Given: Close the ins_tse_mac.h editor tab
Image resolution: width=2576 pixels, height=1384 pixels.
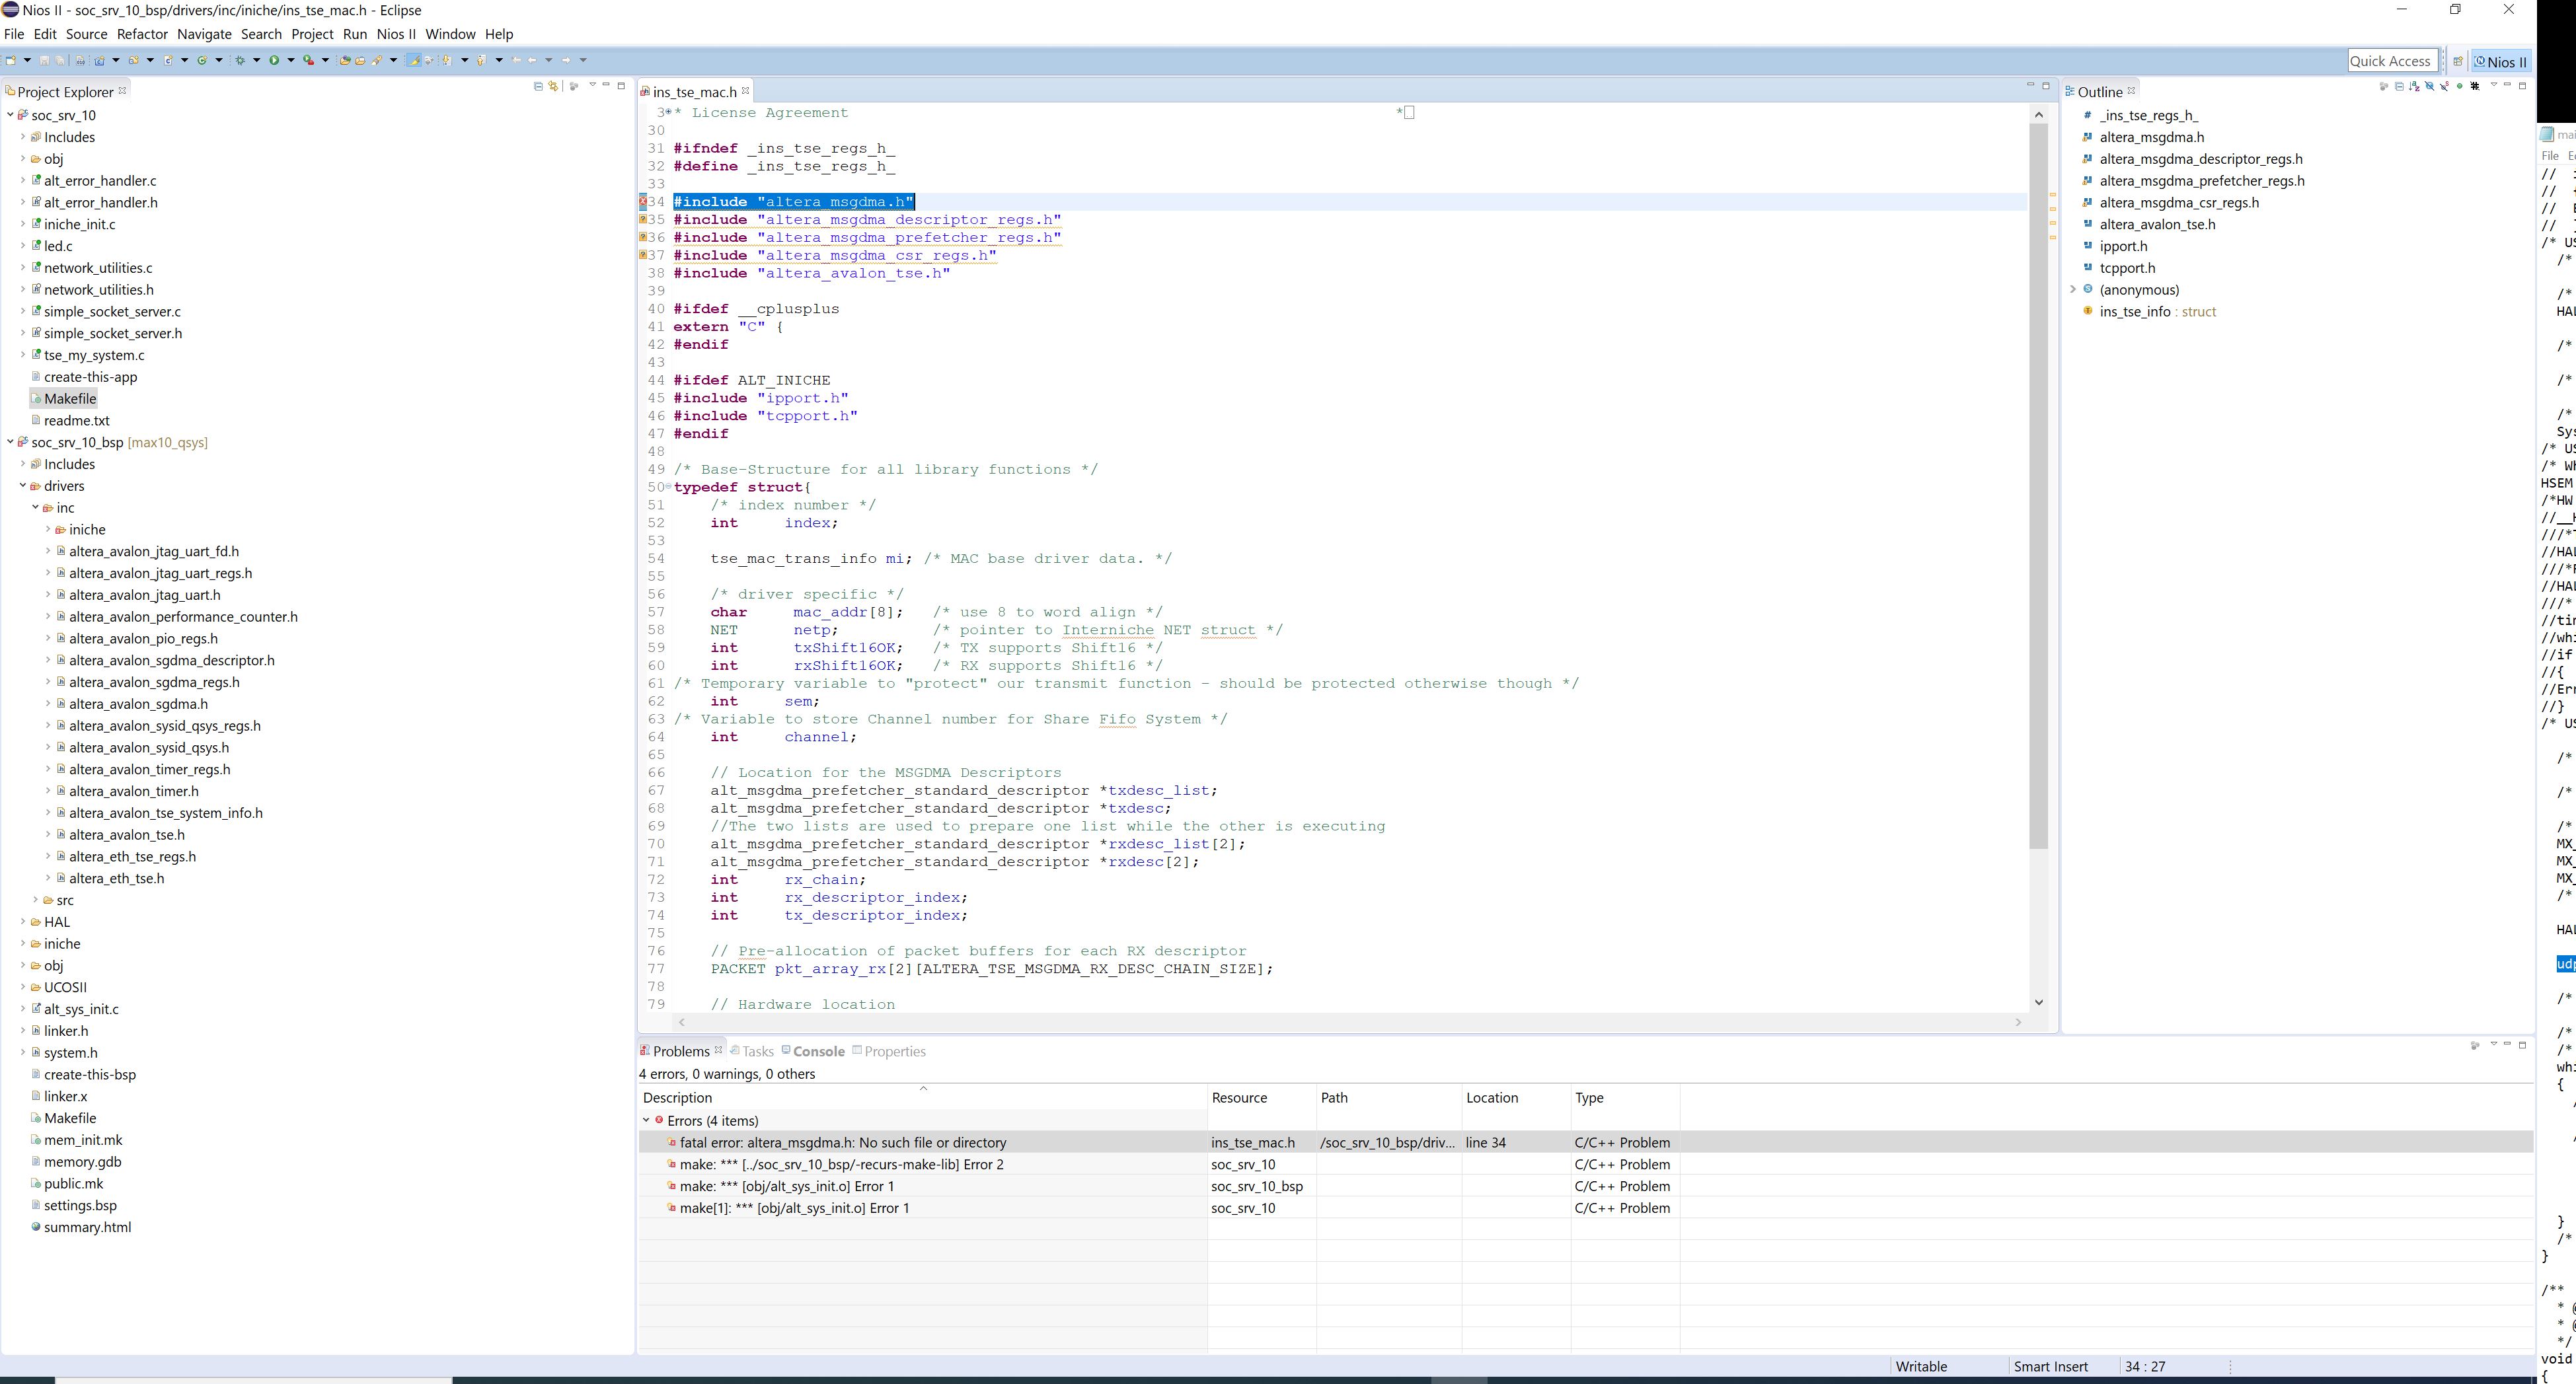Looking at the screenshot, I should pos(745,91).
